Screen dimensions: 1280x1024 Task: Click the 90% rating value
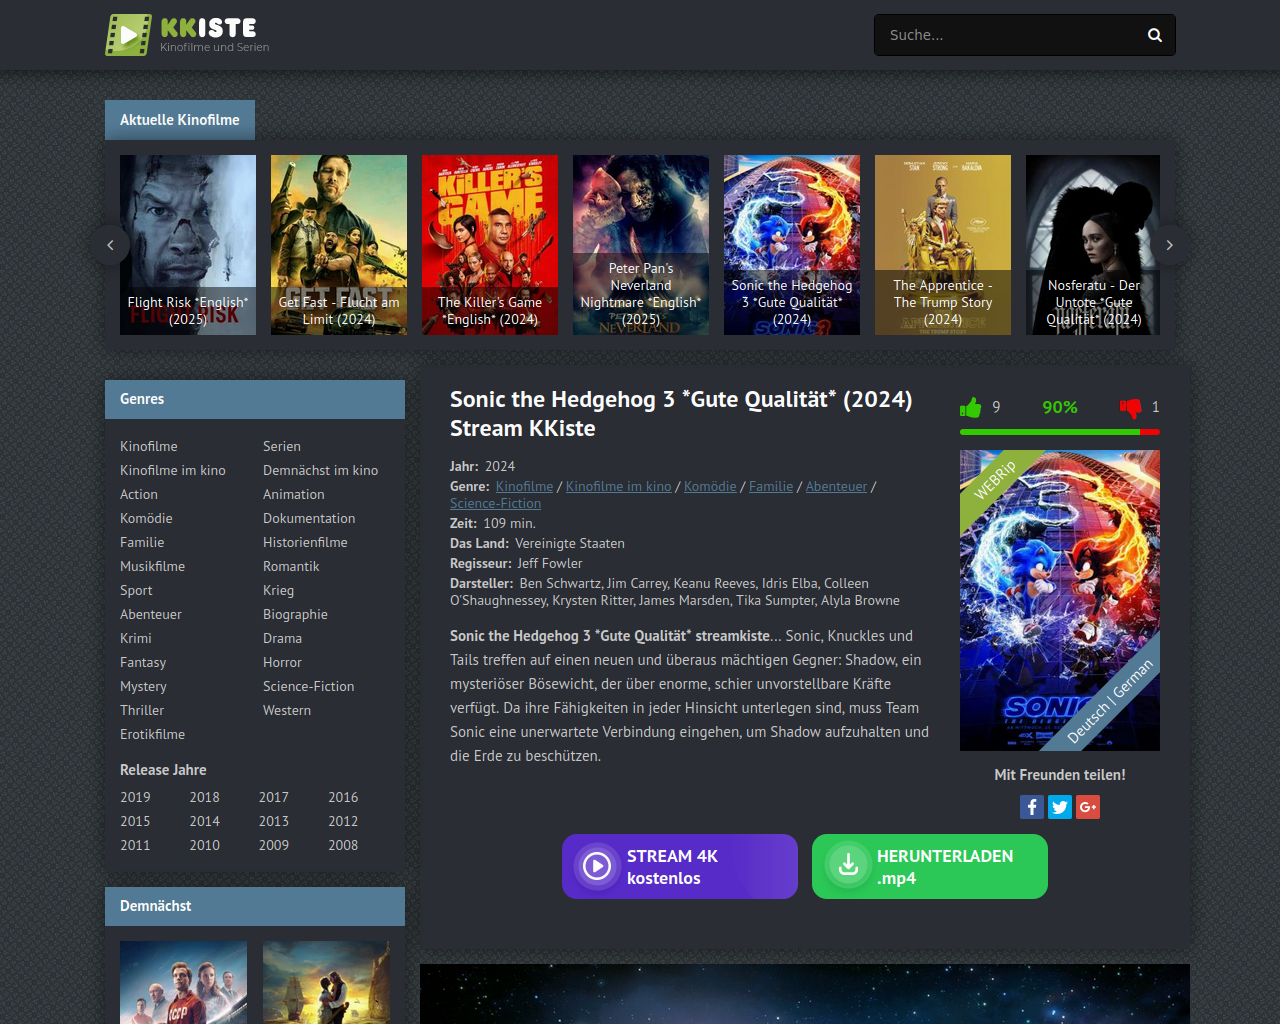click(1060, 407)
